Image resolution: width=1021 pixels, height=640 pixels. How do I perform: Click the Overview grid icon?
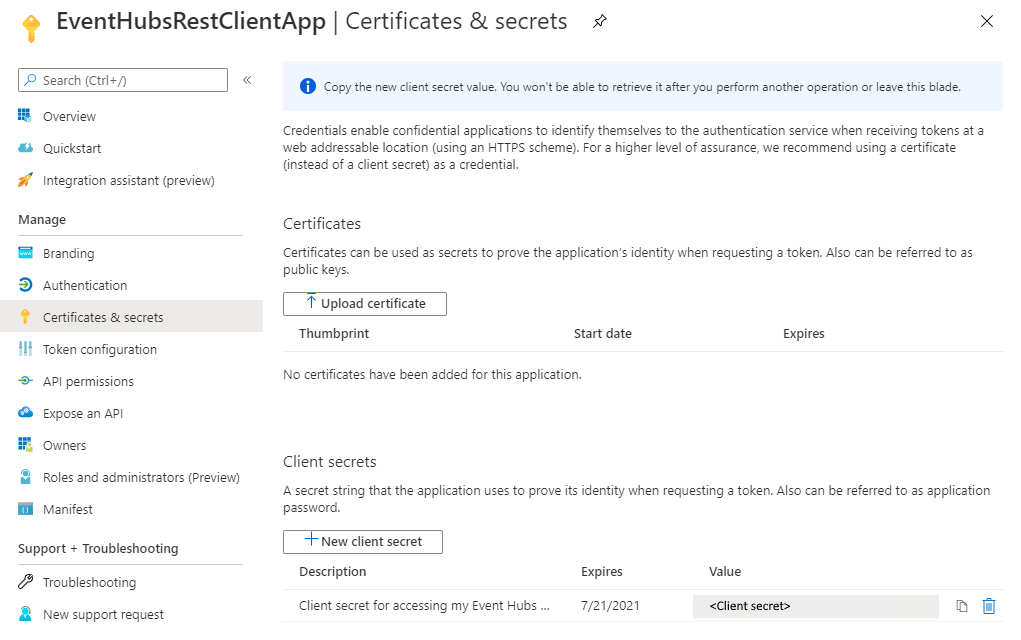(25, 117)
